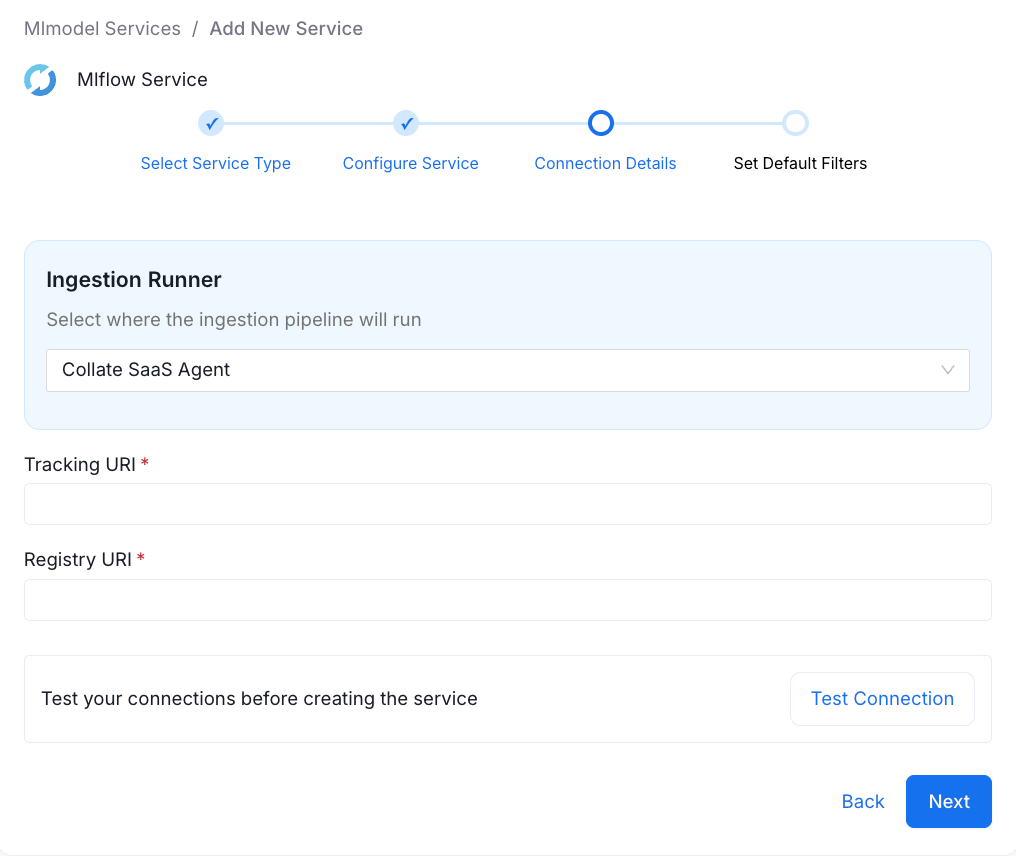This screenshot has width=1016, height=856.
Task: Focus the Registry URI input field
Action: [x=508, y=600]
